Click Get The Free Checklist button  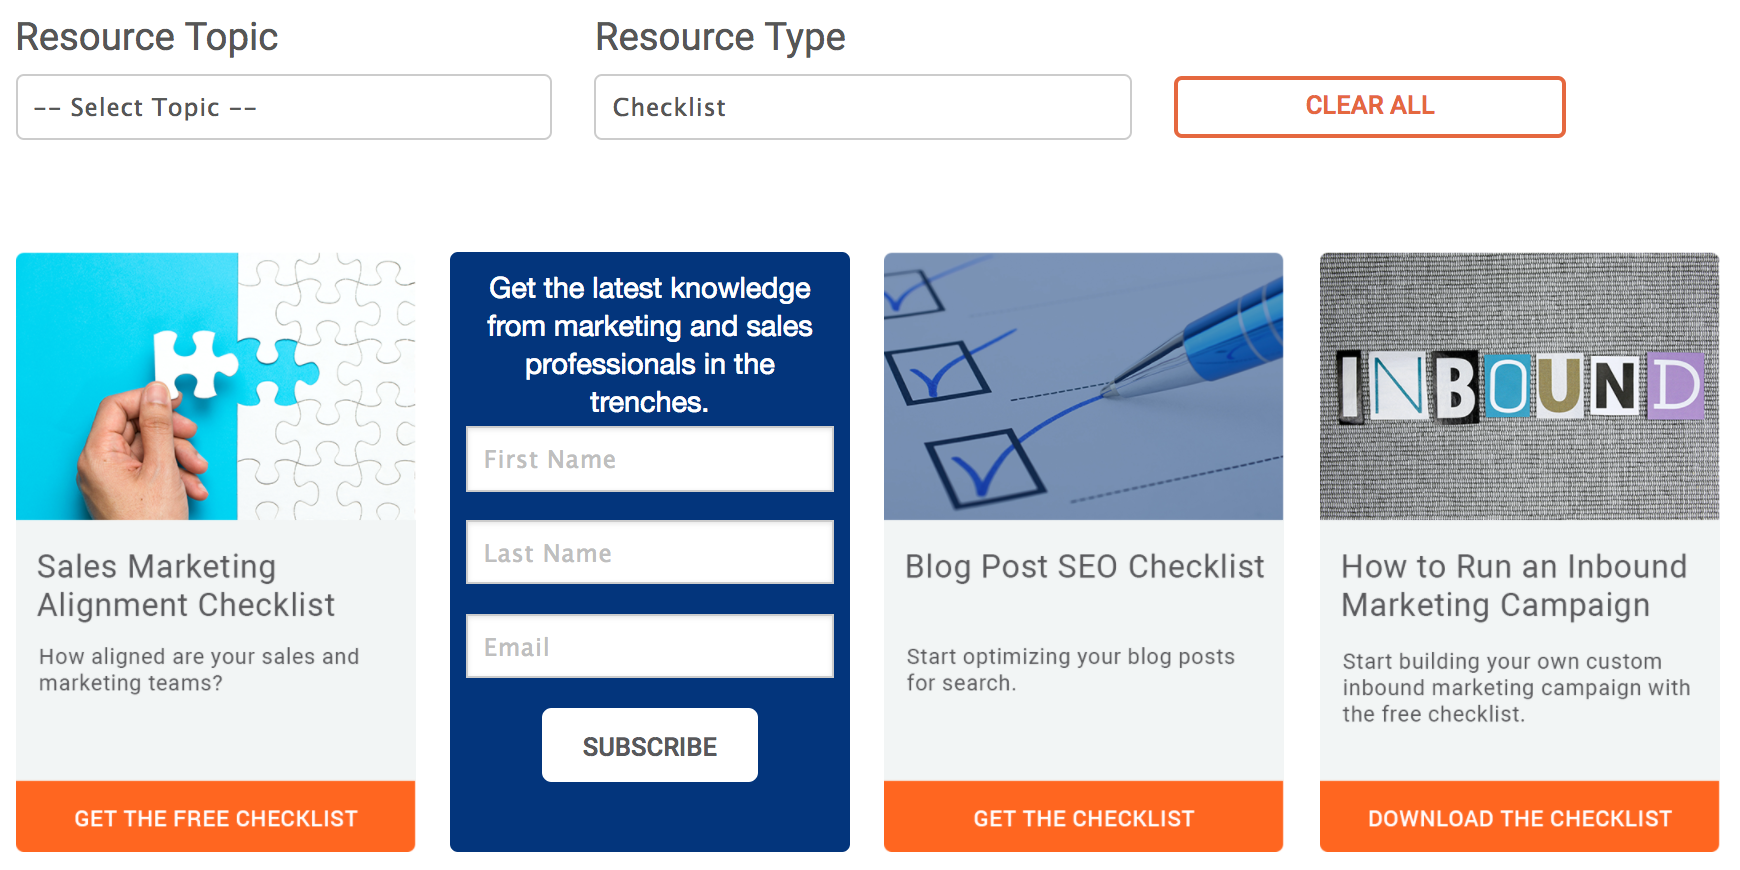(x=215, y=818)
